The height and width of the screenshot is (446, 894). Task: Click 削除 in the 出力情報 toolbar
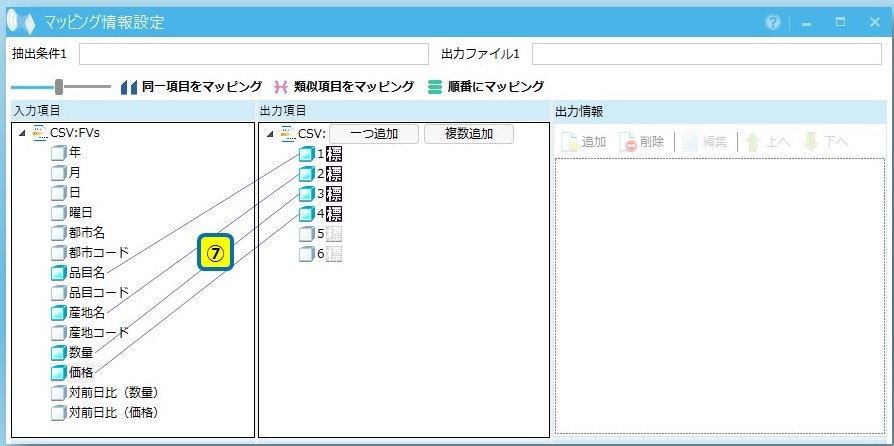pos(642,142)
